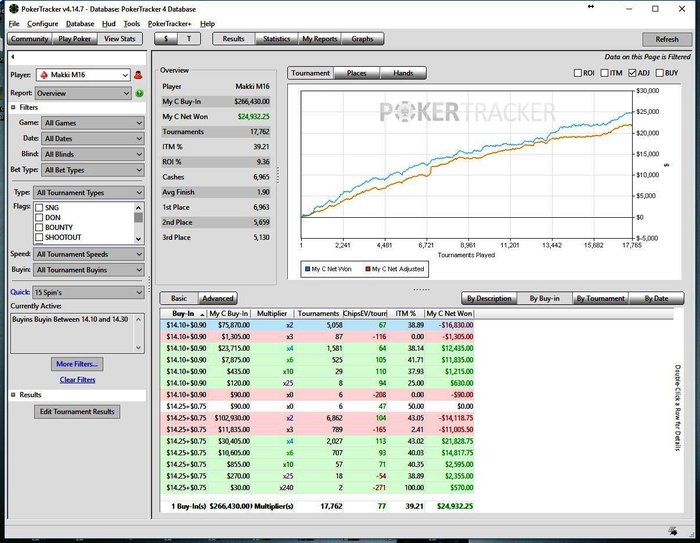The width and height of the screenshot is (700, 543).
Task: Check the BOUNTY flag
Action: (x=39, y=227)
